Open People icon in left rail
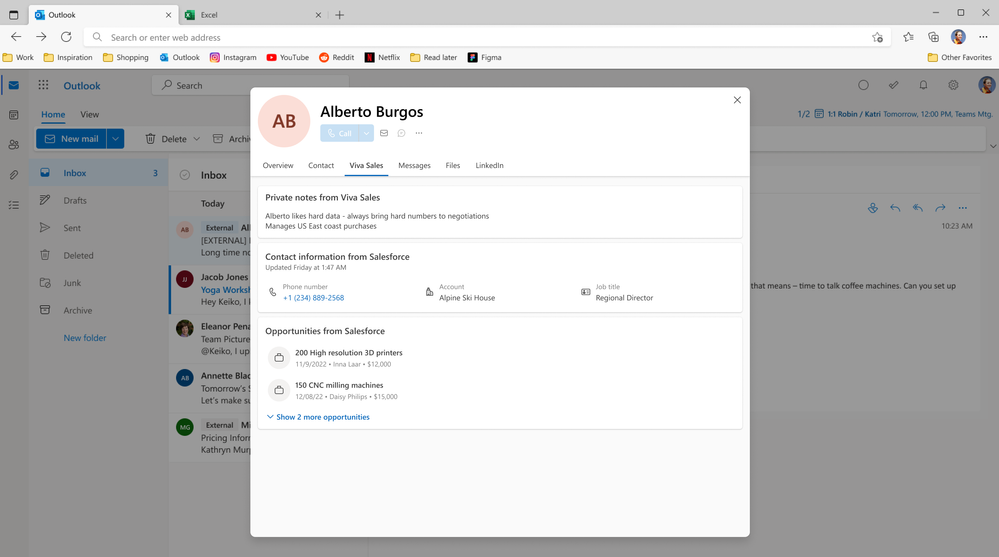 [x=14, y=145]
